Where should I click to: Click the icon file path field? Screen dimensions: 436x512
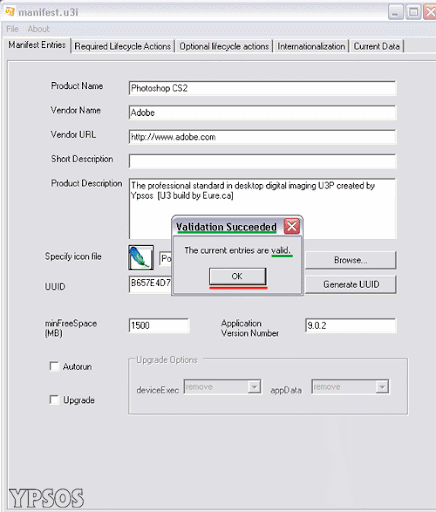coord(166,259)
